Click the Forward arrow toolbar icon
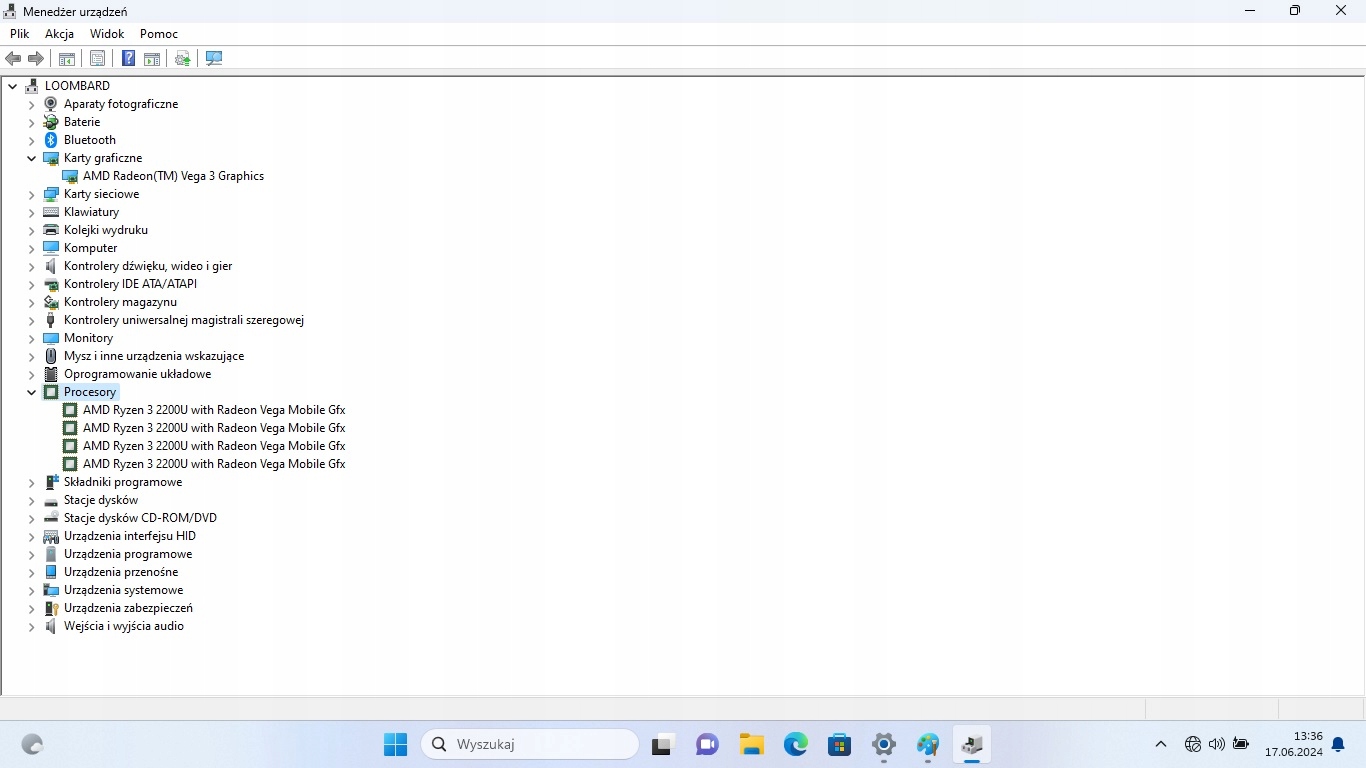The width and height of the screenshot is (1366, 768). pos(36,59)
